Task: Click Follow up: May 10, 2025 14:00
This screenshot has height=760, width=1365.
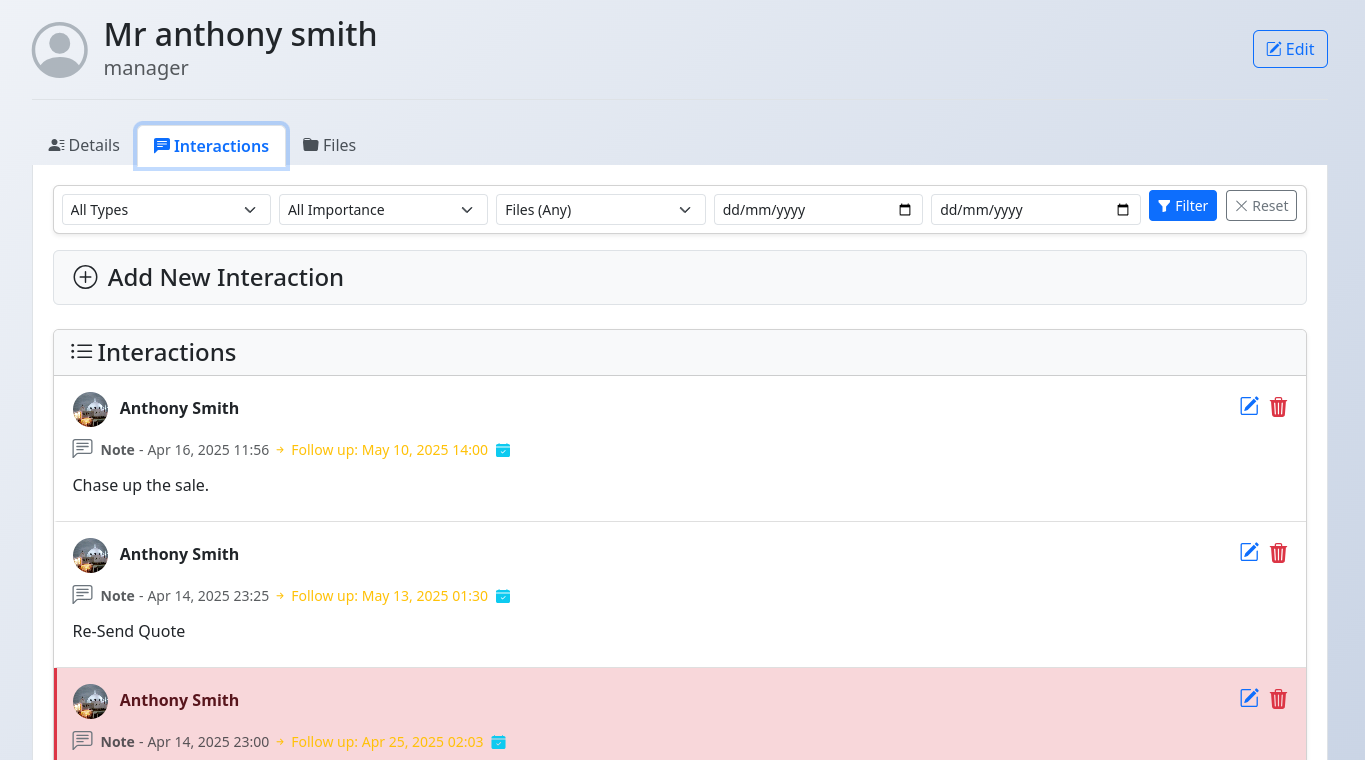Action: tap(389, 450)
